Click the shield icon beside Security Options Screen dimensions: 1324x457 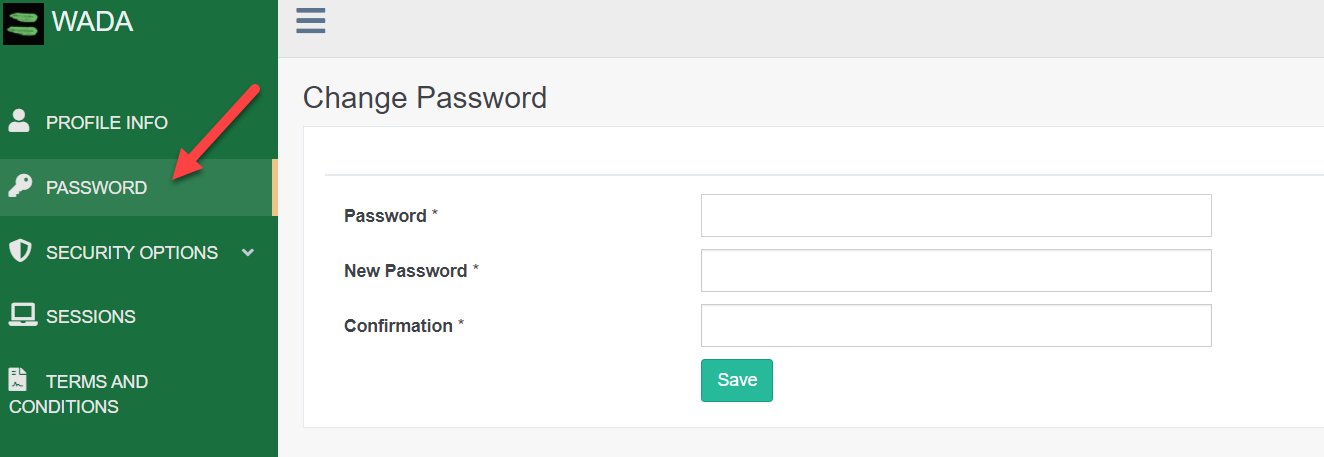20,251
